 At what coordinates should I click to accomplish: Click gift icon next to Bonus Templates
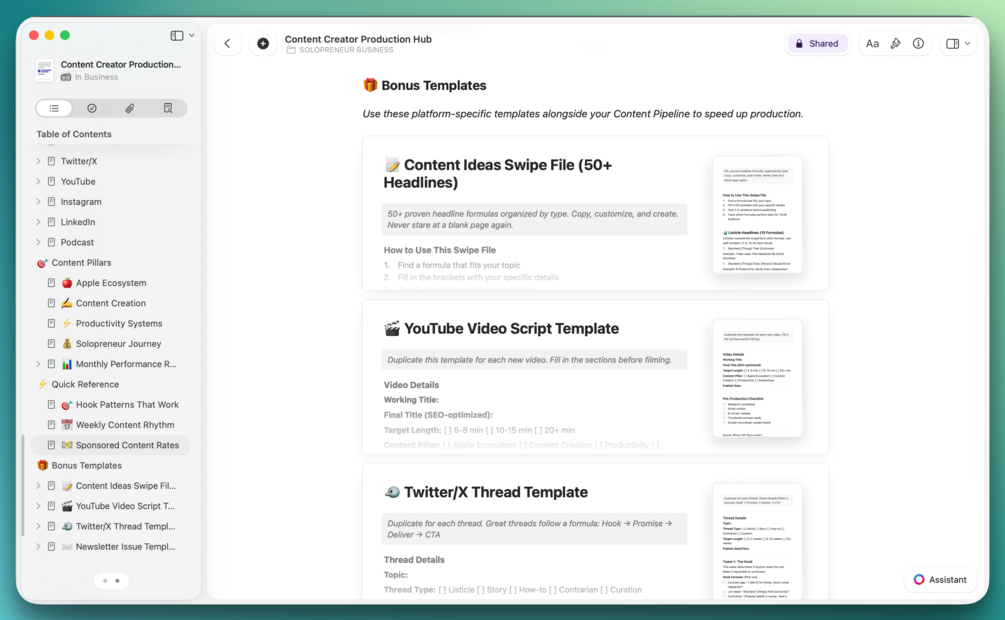coord(42,465)
